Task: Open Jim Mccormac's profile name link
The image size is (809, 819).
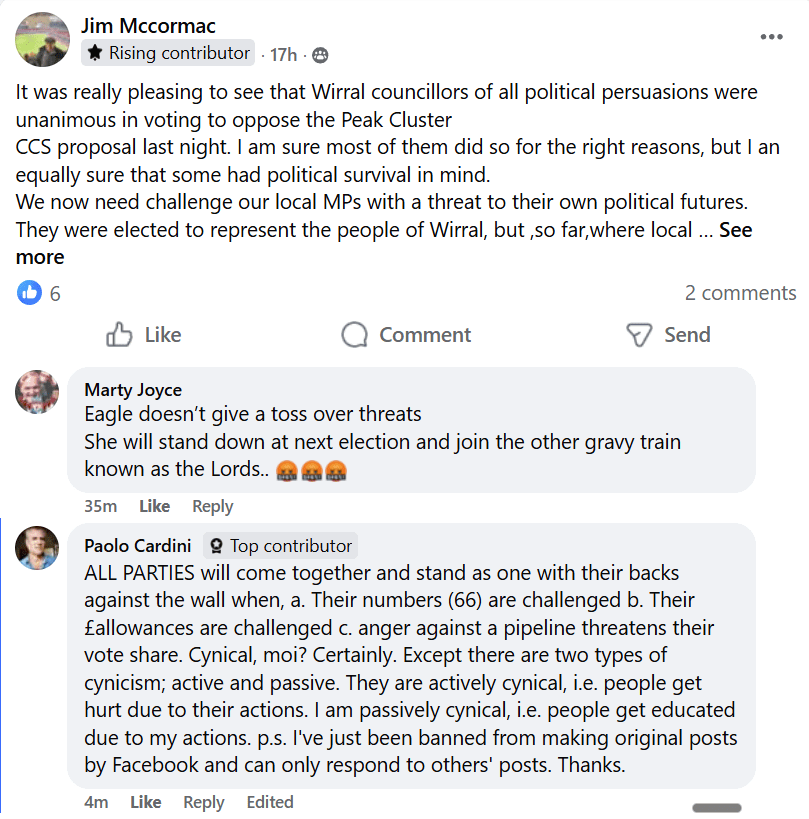Action: click(x=148, y=26)
